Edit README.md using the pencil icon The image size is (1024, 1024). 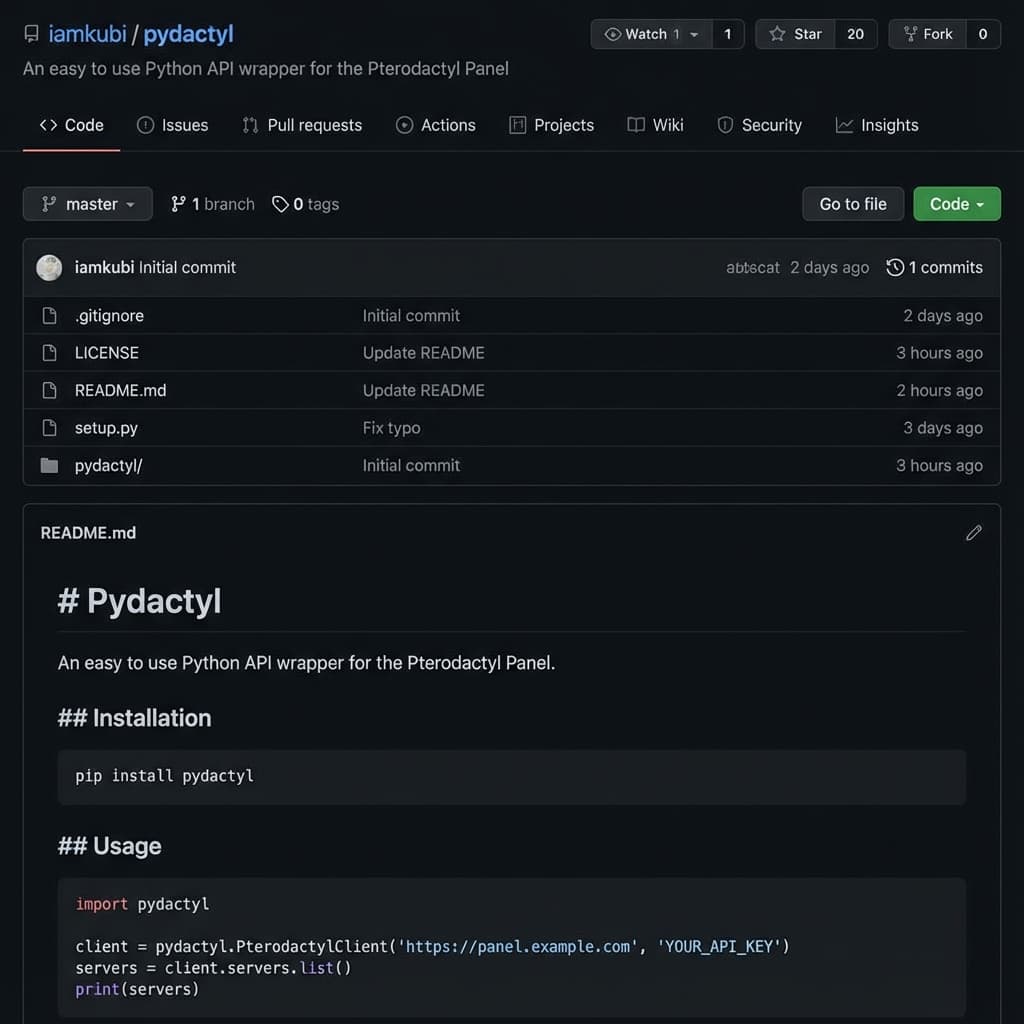click(x=973, y=533)
